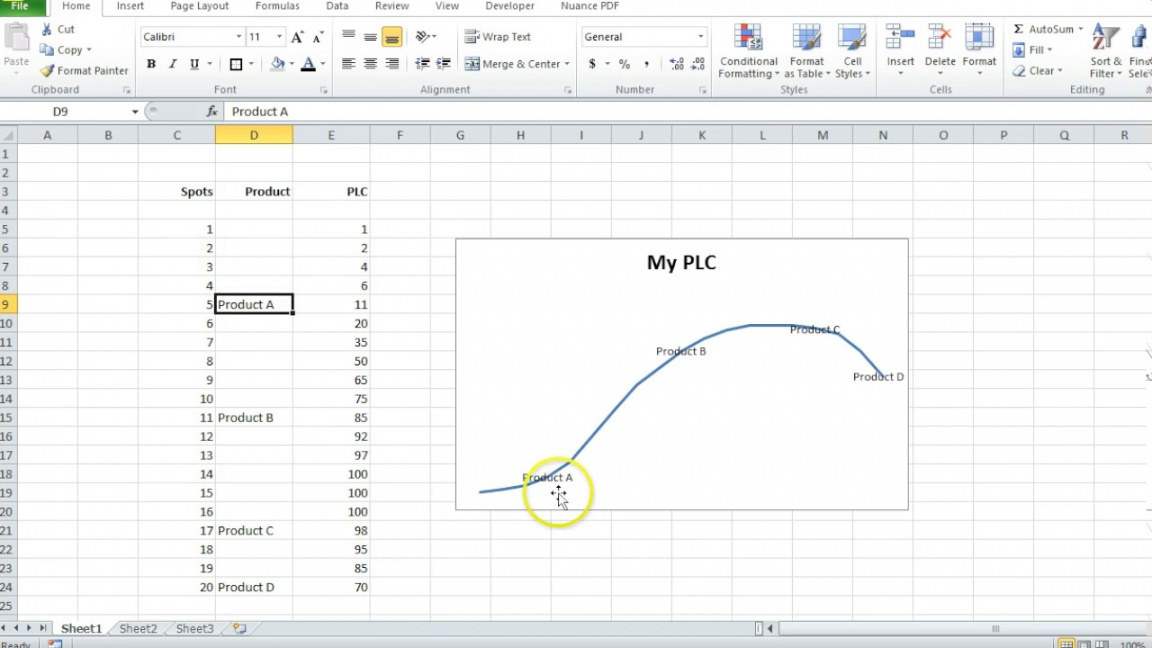Image resolution: width=1152 pixels, height=648 pixels.
Task: Click the font color A swatch
Action: [x=308, y=64]
